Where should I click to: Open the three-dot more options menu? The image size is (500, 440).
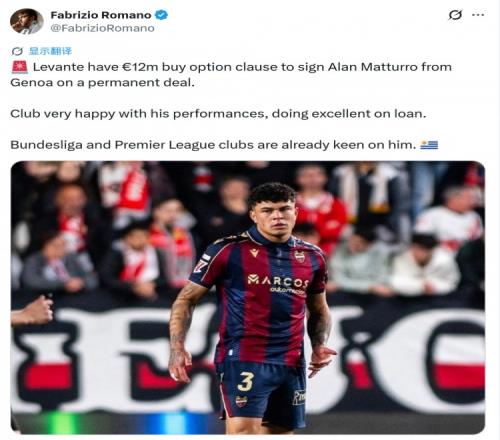478,15
